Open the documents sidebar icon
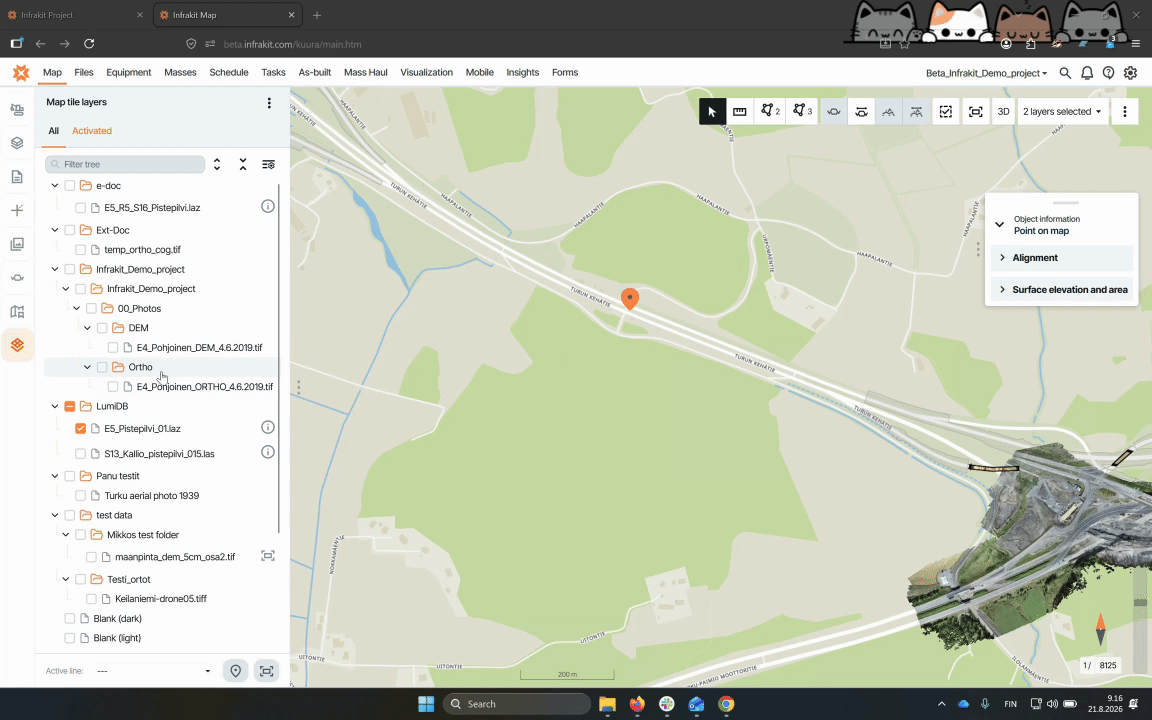This screenshot has width=1152, height=720. 17,177
